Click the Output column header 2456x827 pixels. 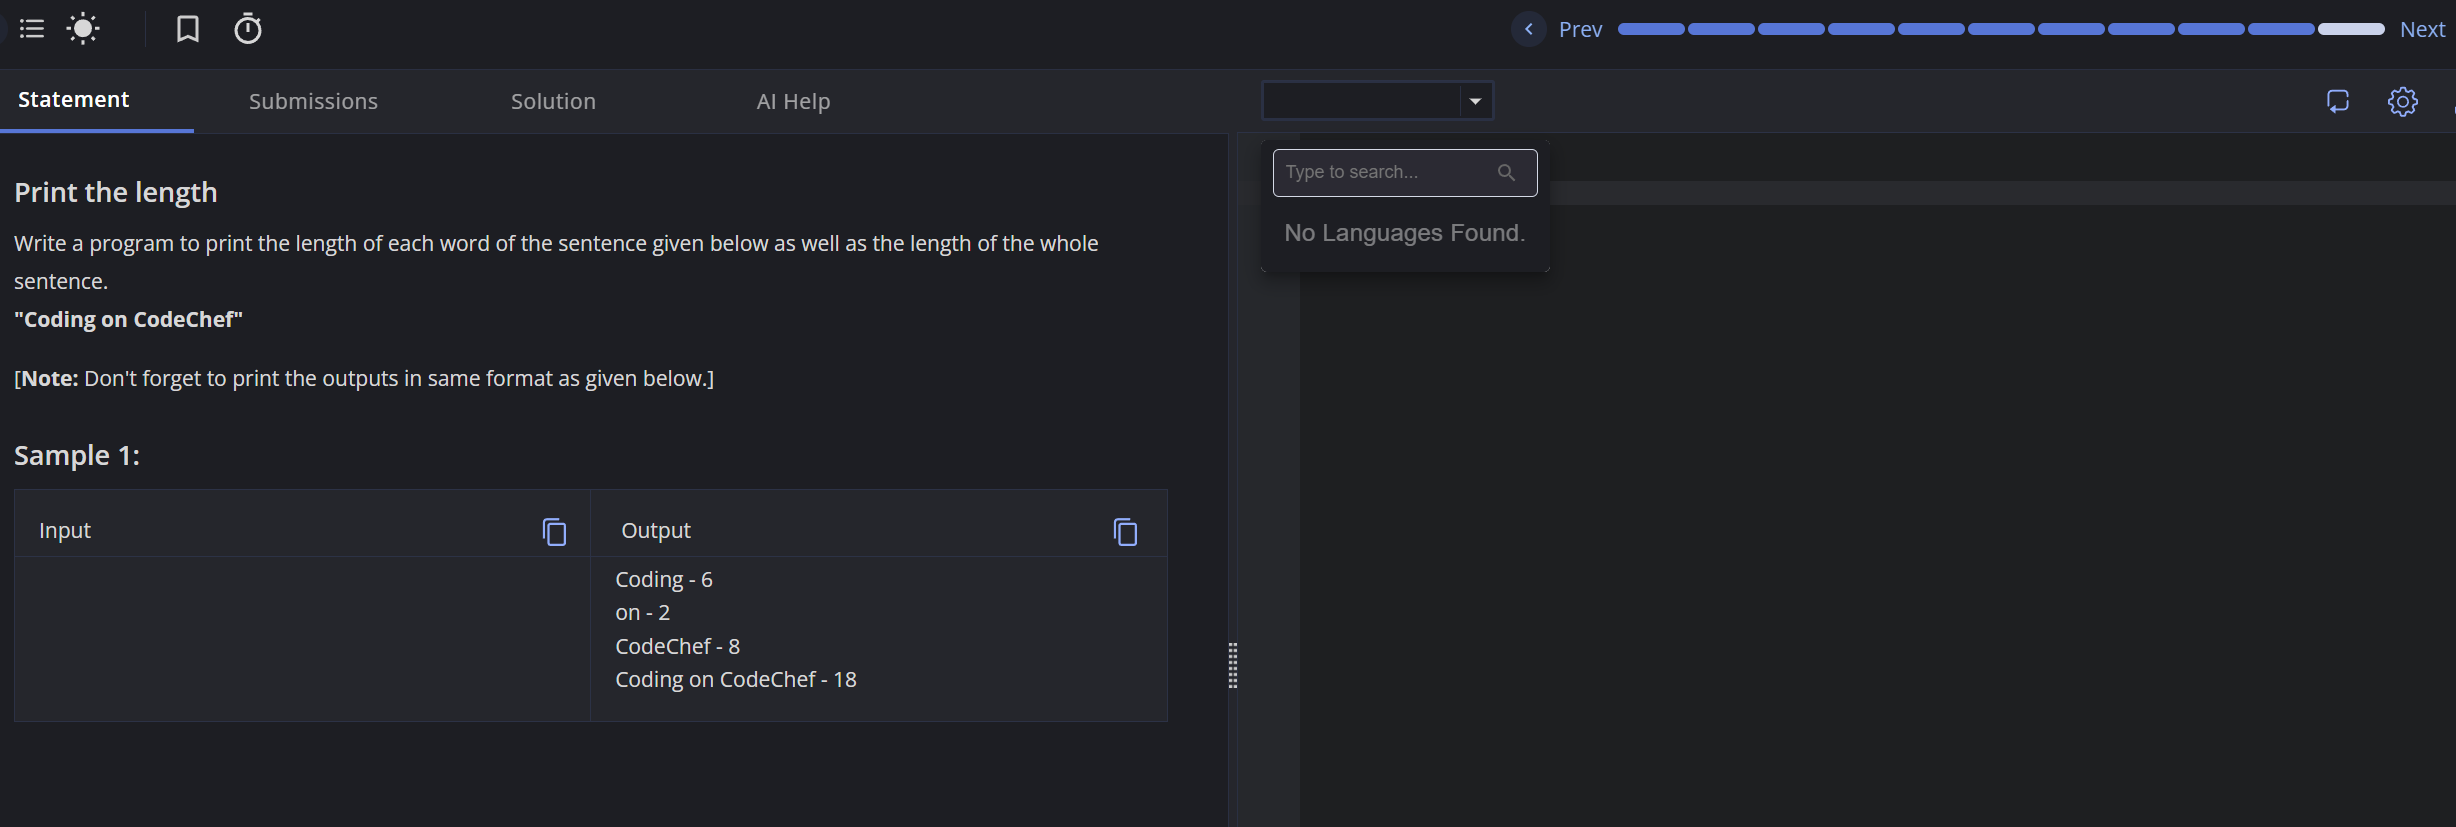point(656,531)
